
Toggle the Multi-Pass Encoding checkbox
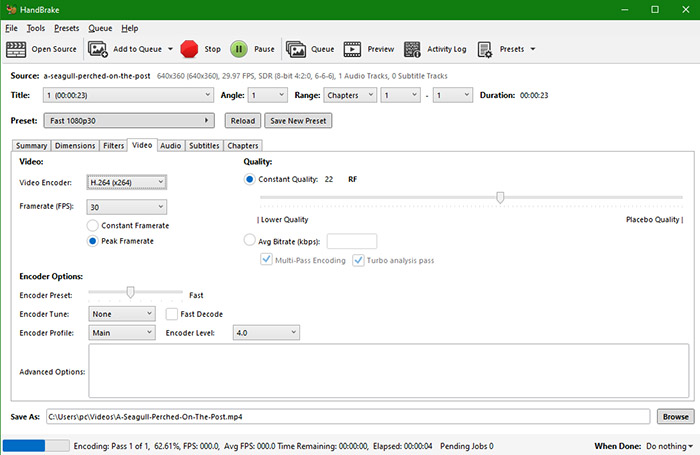(267, 259)
